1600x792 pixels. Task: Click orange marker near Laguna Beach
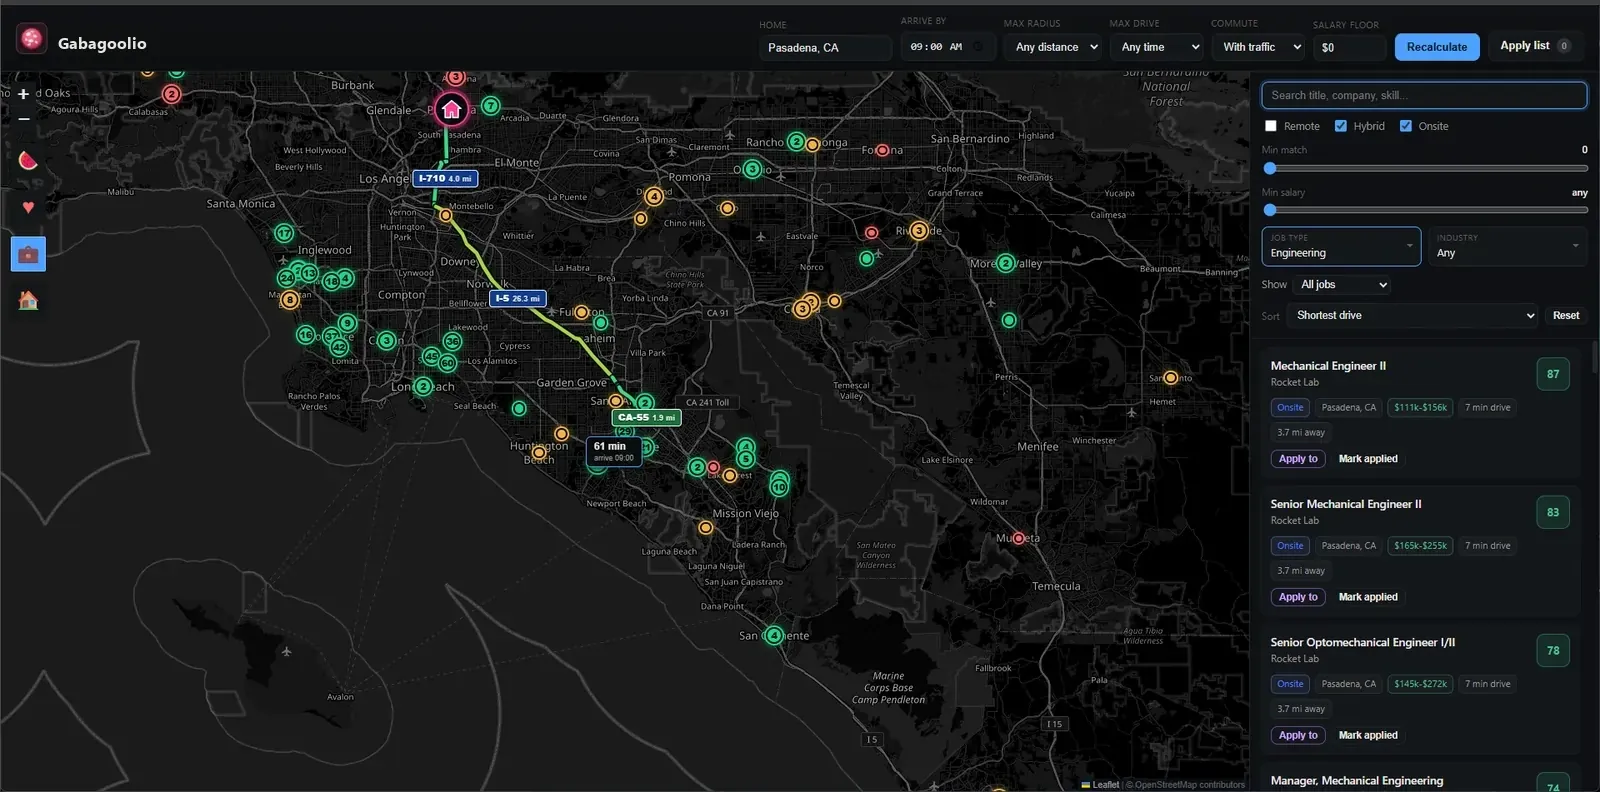705,527
